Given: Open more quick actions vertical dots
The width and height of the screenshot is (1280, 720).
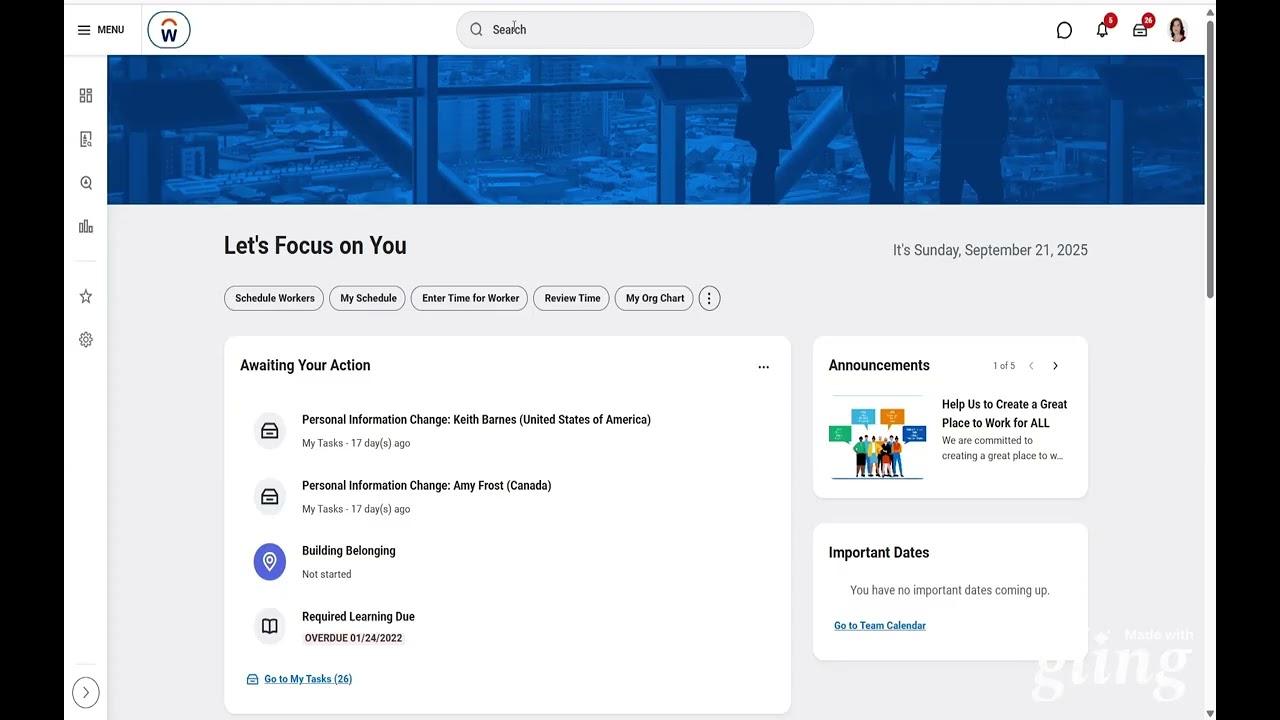Looking at the screenshot, I should point(709,298).
